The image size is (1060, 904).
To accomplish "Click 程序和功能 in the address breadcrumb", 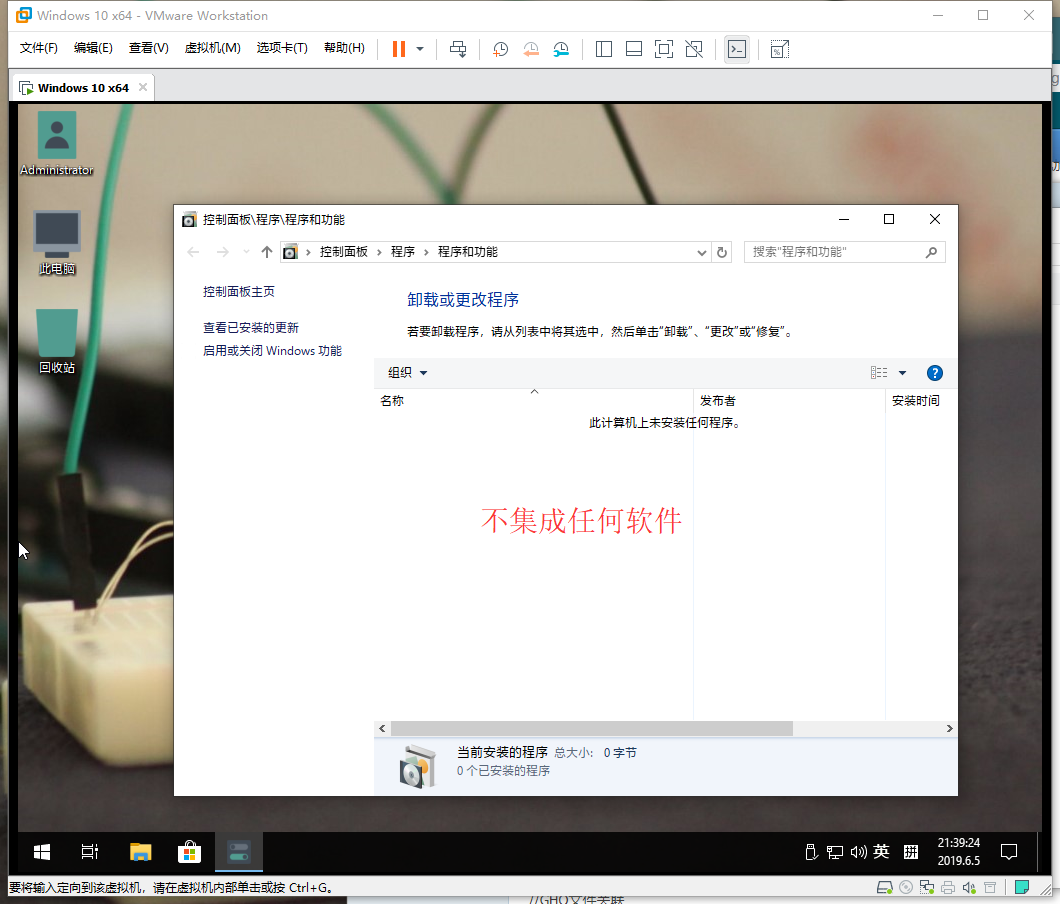I will coord(468,252).
